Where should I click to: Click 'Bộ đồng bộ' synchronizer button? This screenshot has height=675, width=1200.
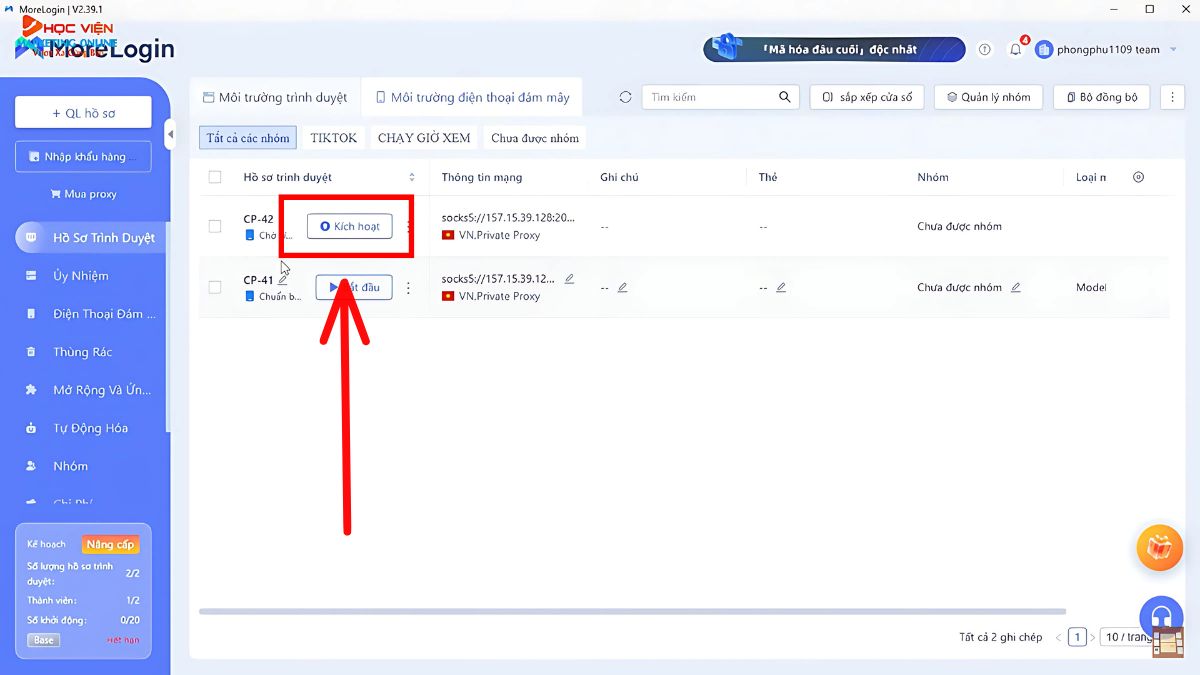(1102, 97)
